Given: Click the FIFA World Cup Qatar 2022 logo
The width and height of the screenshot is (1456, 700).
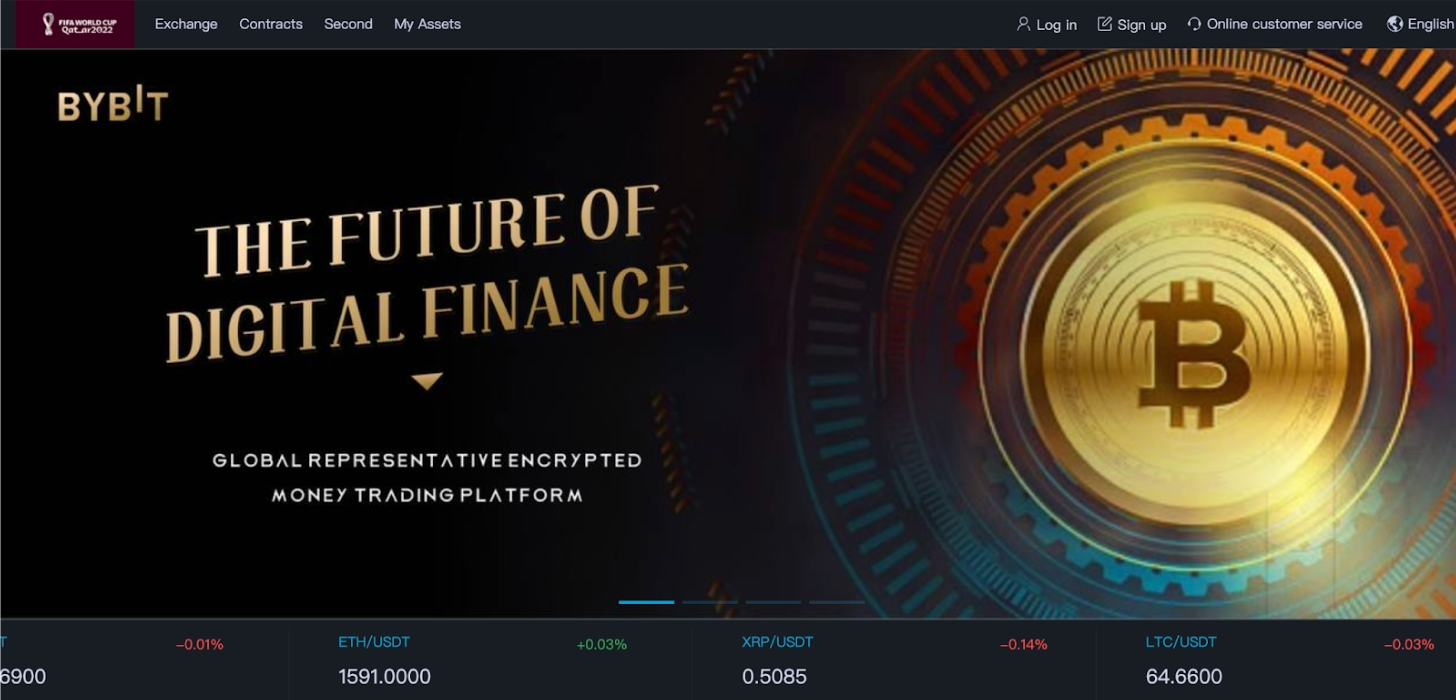Looking at the screenshot, I should tap(75, 24).
